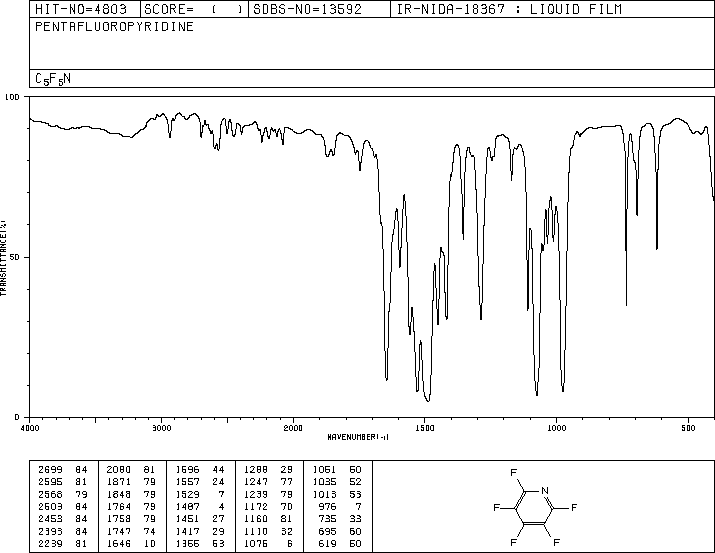This screenshot has width=715, height=553.
Task: Click the IR-NIDA-18367 : LIQUID FILM label
Action: [509, 9]
